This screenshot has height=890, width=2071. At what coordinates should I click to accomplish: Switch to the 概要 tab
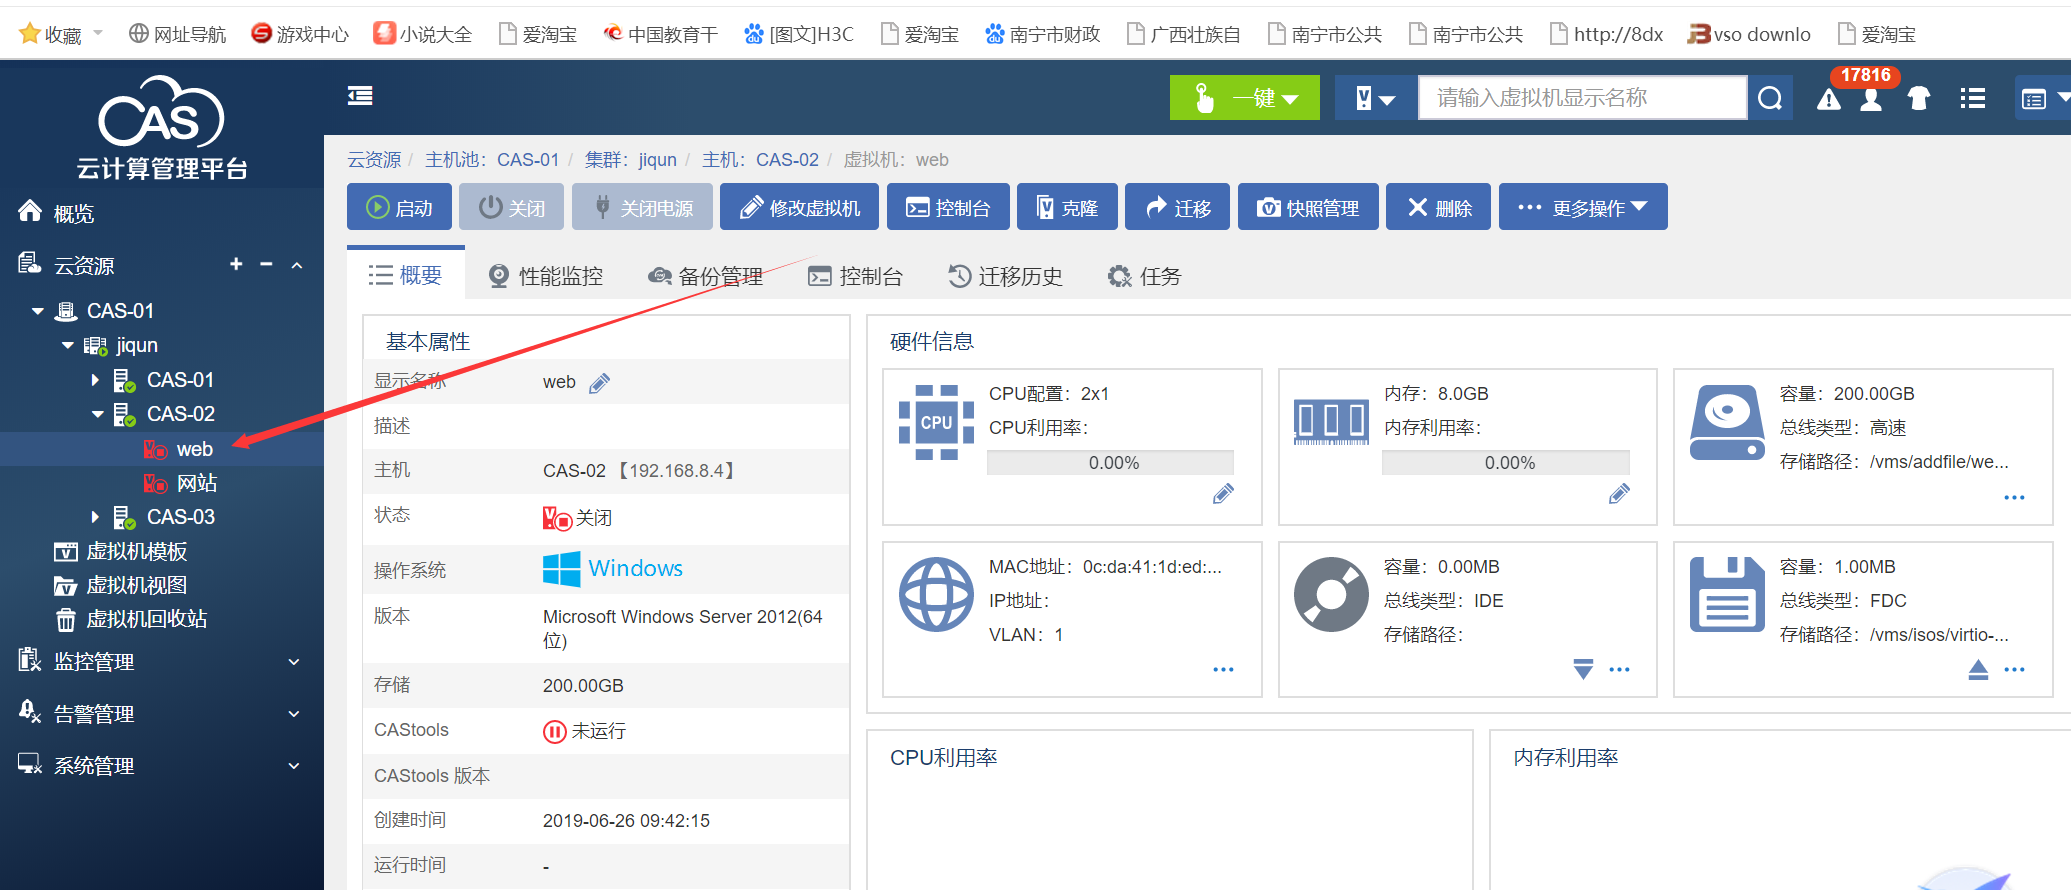[406, 275]
